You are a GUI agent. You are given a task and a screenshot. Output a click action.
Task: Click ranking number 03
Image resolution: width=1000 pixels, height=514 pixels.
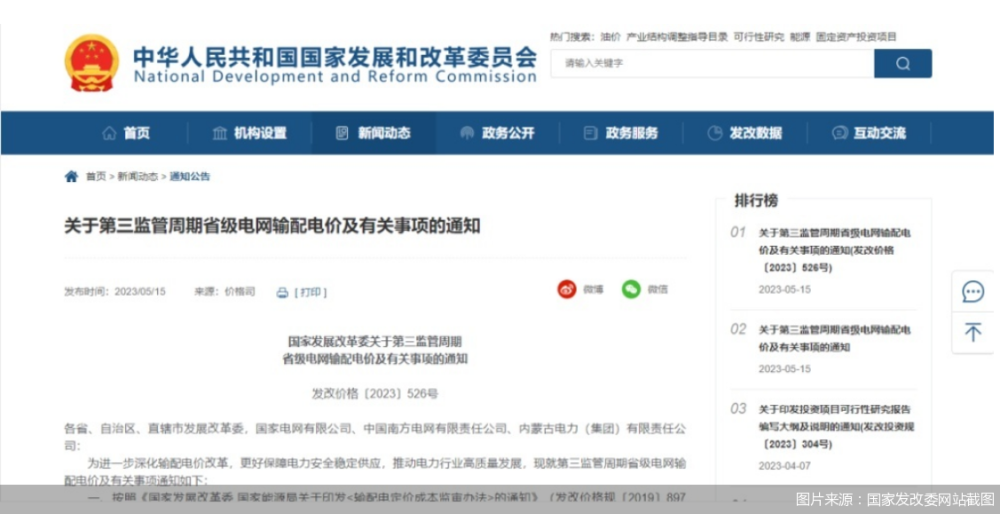pos(738,409)
